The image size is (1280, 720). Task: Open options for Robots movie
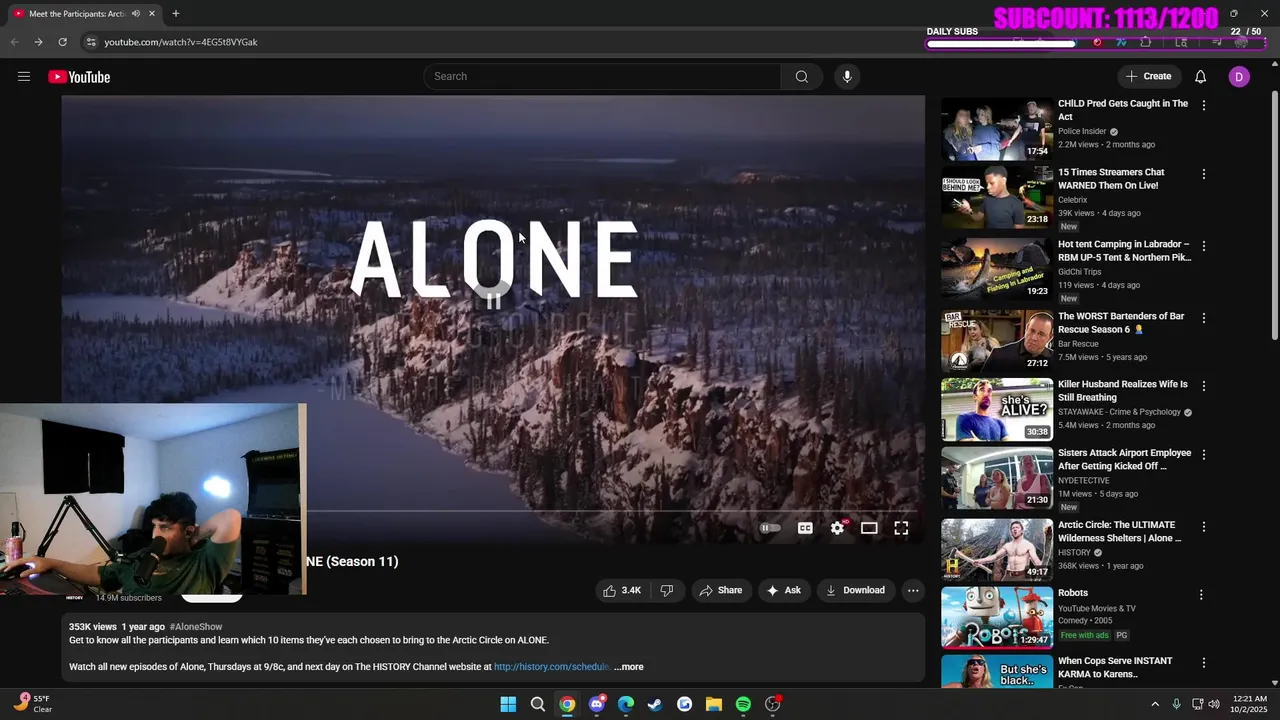point(1201,595)
